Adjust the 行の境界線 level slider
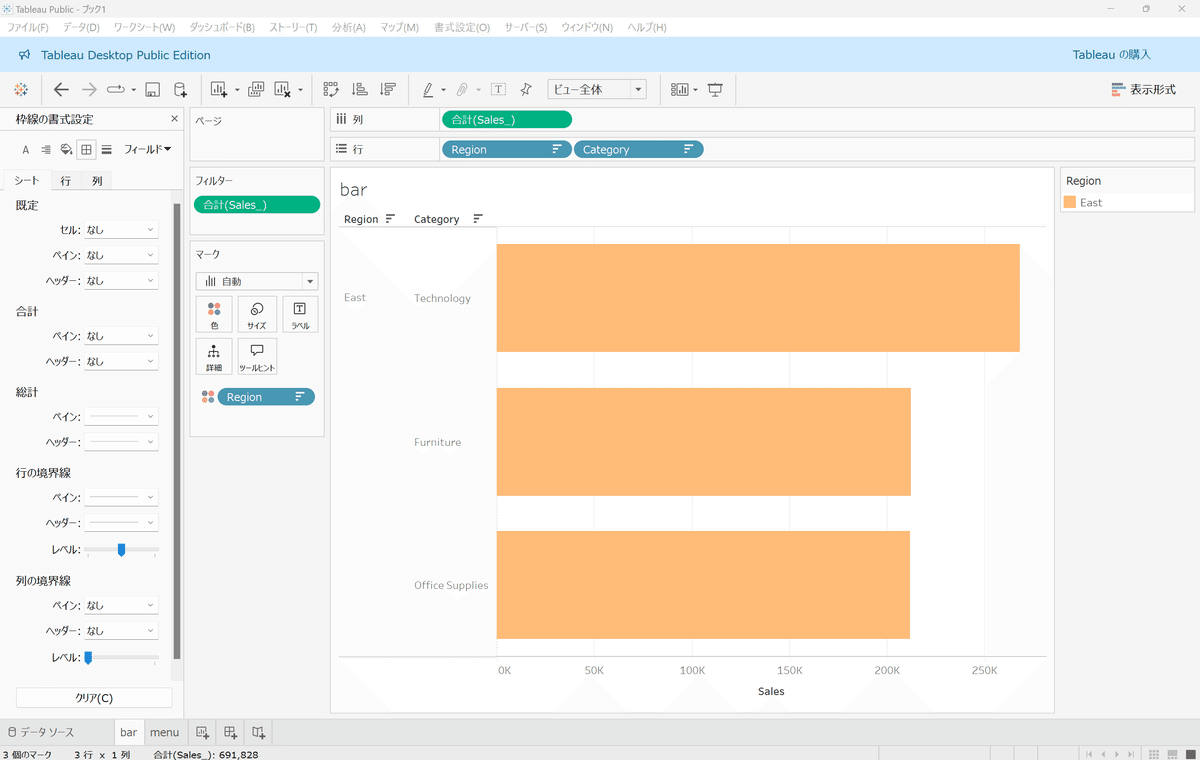The width and height of the screenshot is (1200, 760). coord(121,549)
